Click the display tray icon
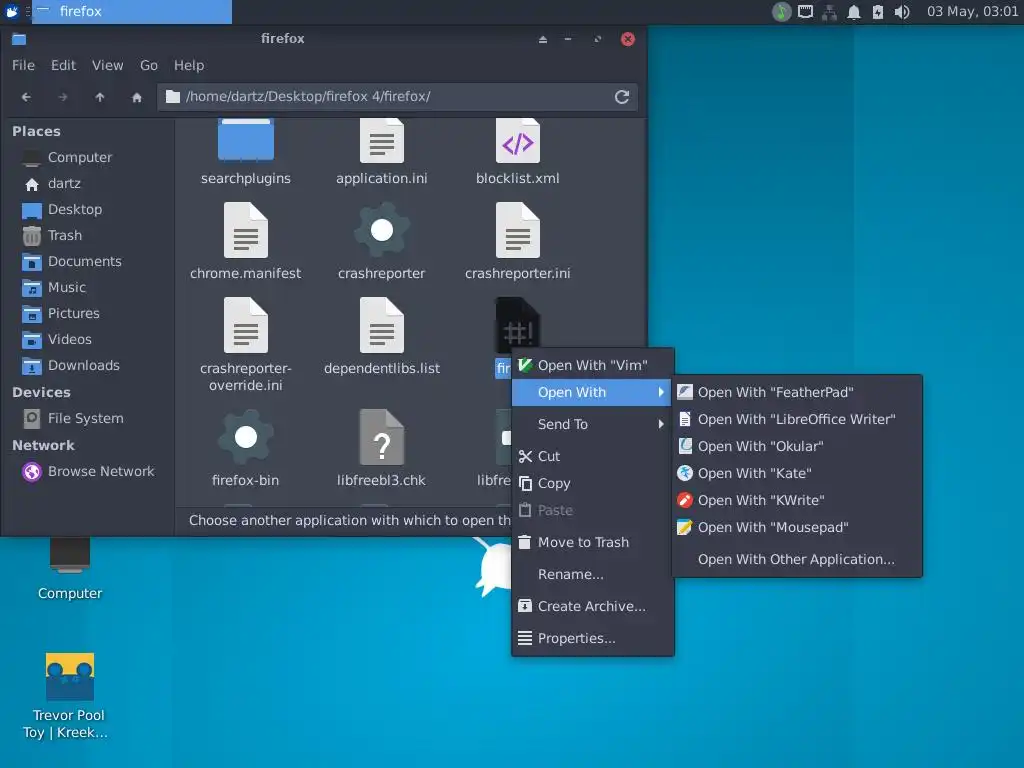Screen dimensions: 1024x768 (x=806, y=12)
